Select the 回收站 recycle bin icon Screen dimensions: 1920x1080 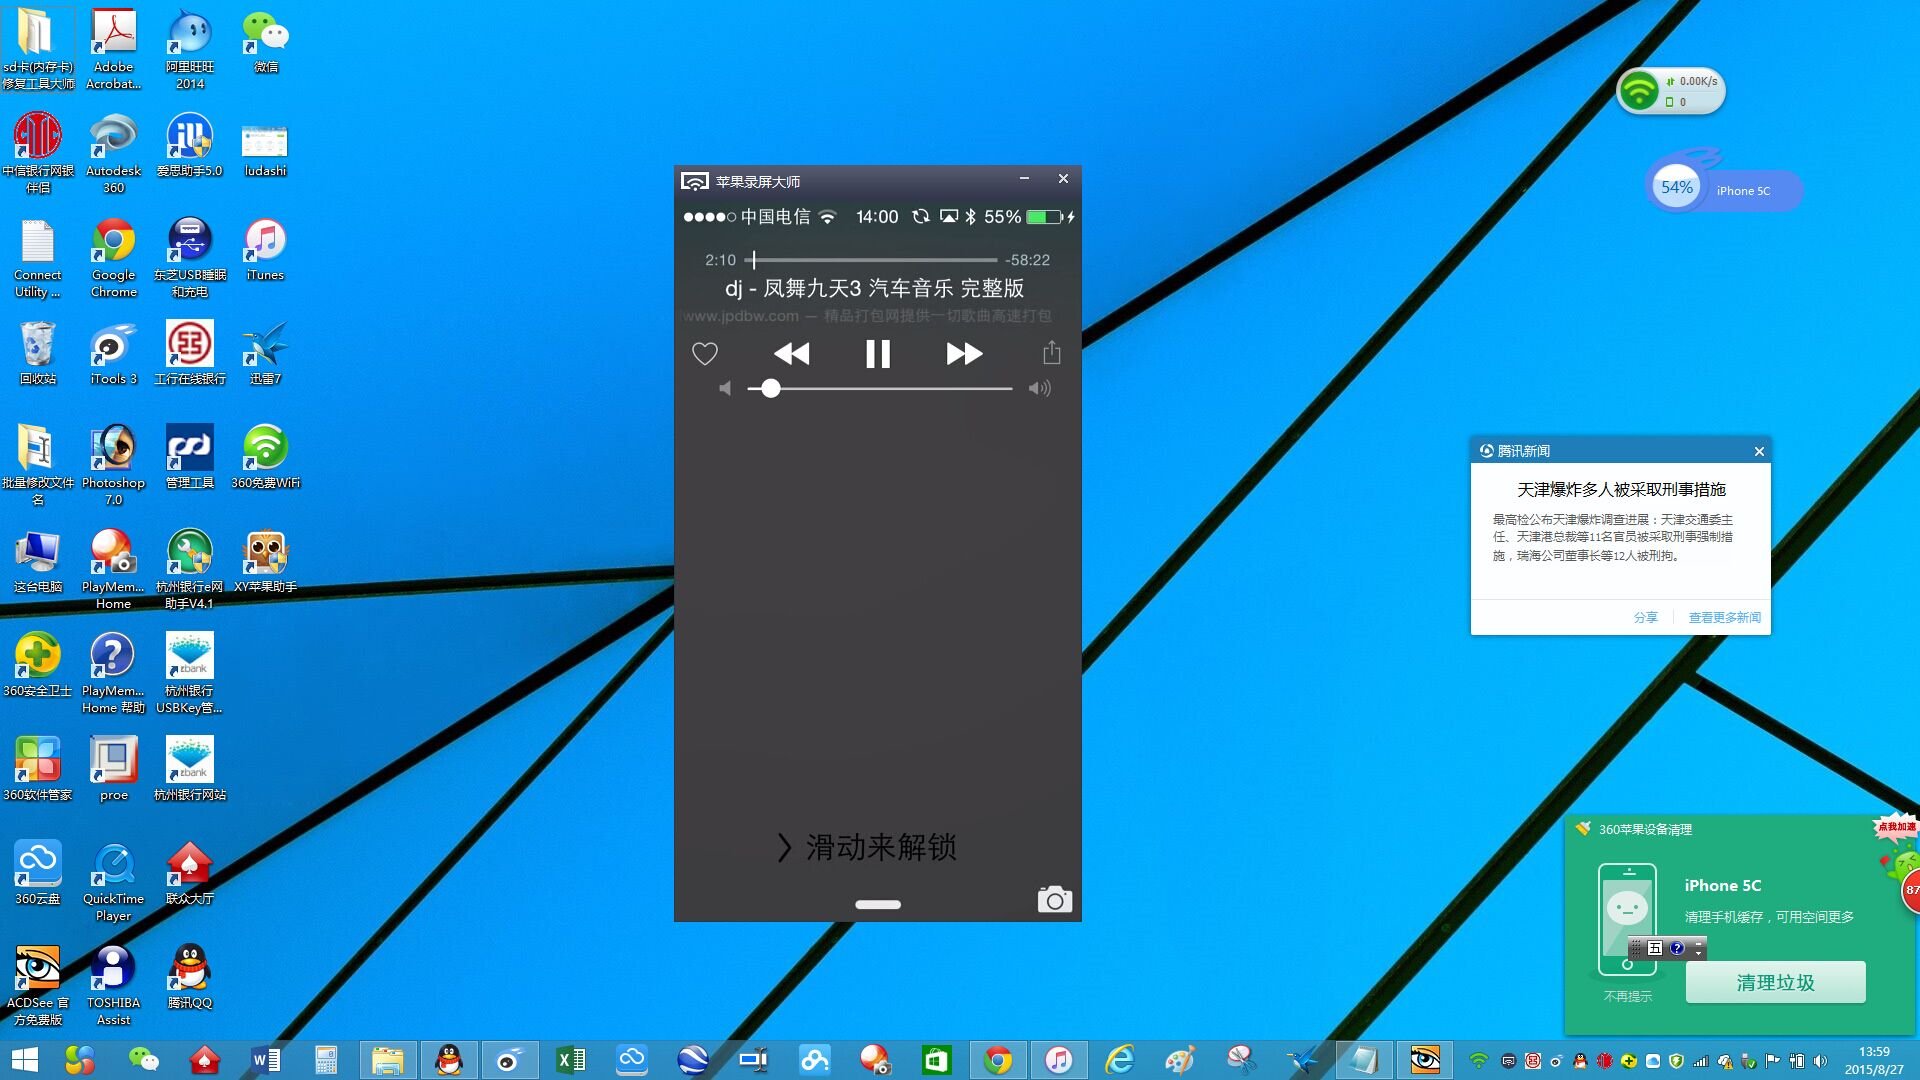point(38,353)
